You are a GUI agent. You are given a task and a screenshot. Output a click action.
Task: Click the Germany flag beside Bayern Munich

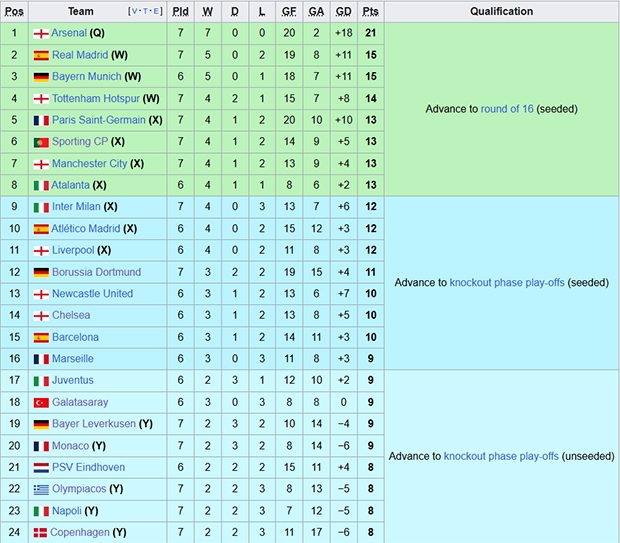41,77
